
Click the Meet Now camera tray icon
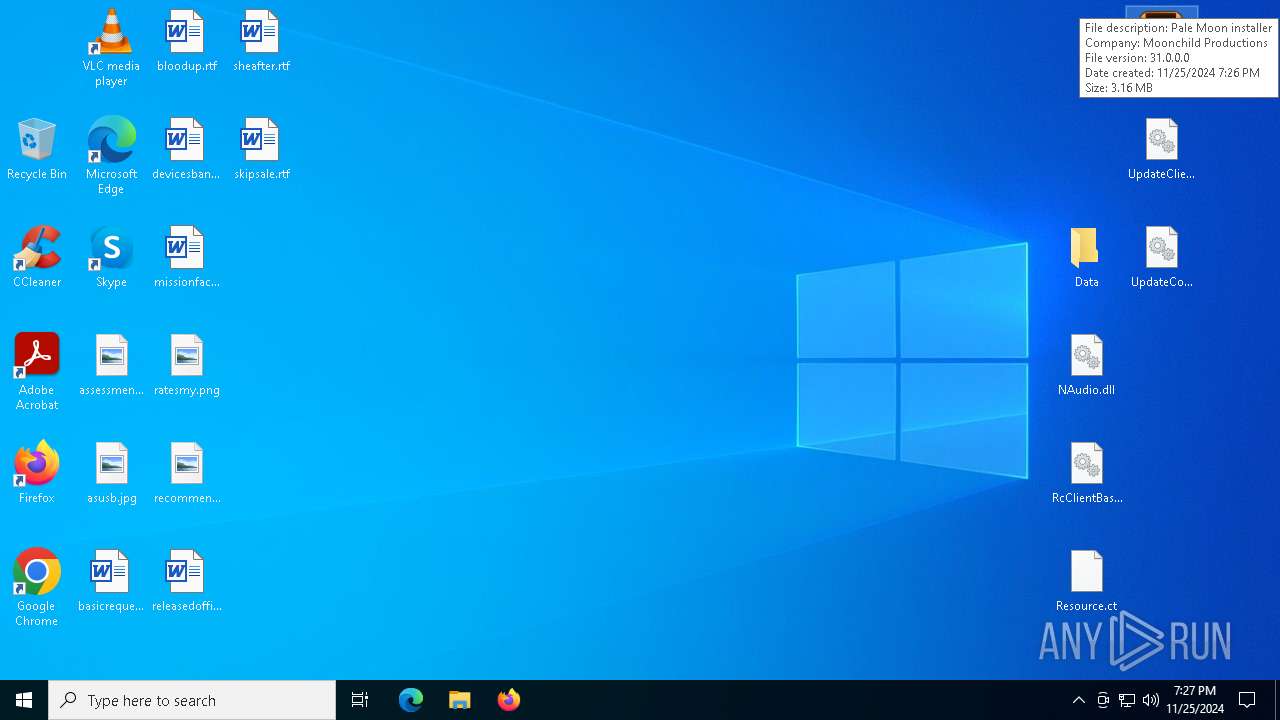pyautogui.click(x=1103, y=700)
